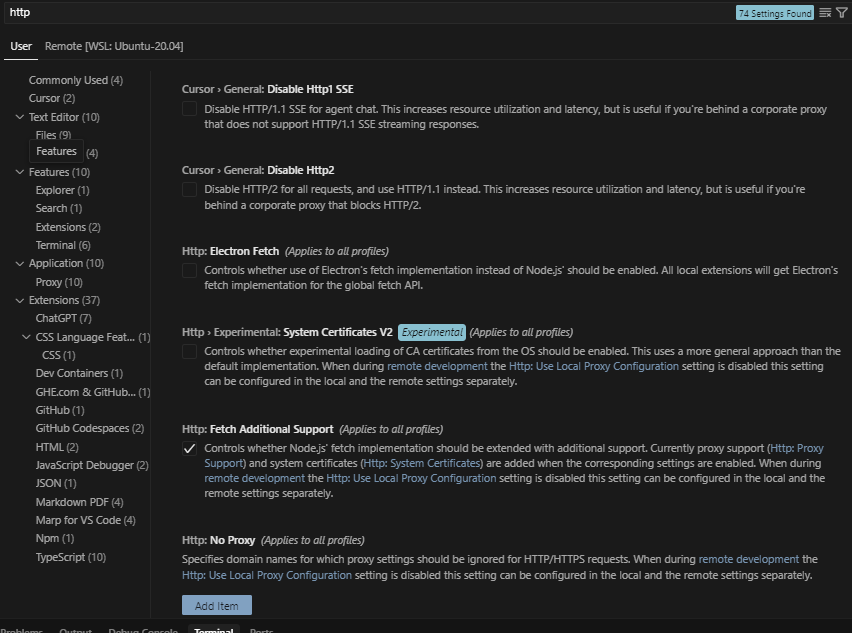Select HTML (2) tree item
This screenshot has height=633, width=852.
(x=57, y=447)
